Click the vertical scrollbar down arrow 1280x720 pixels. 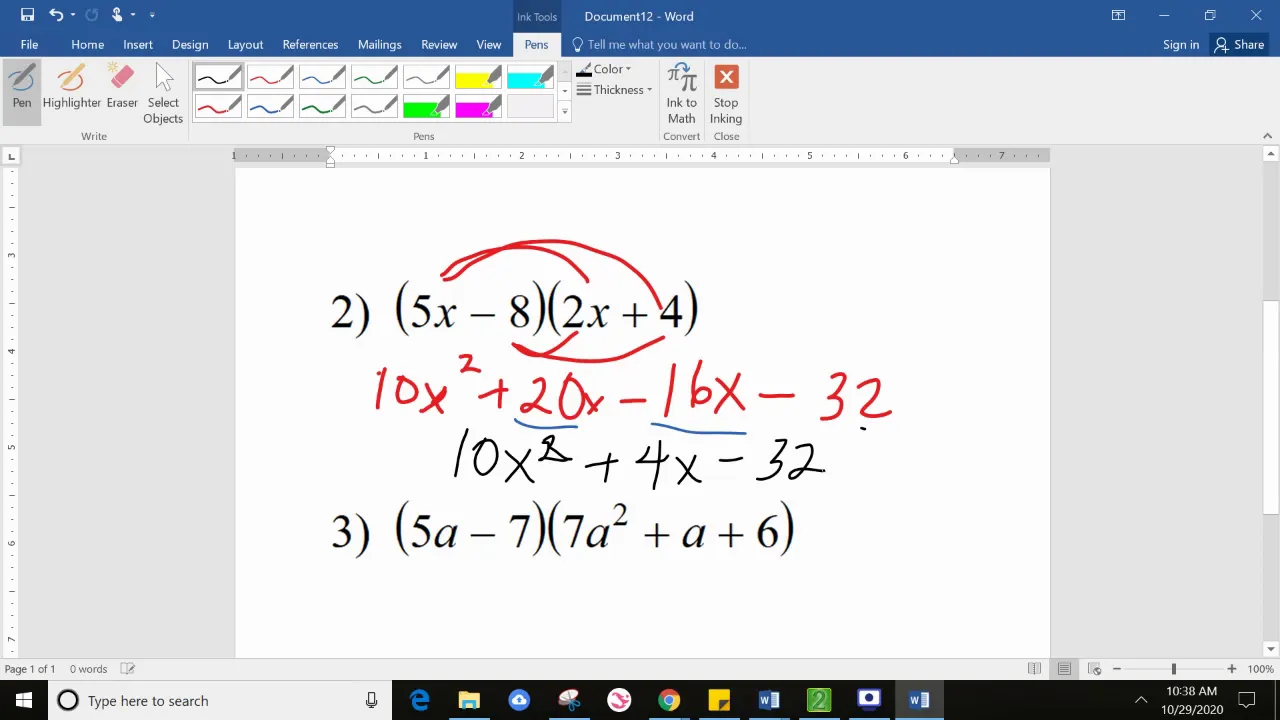(1271, 648)
